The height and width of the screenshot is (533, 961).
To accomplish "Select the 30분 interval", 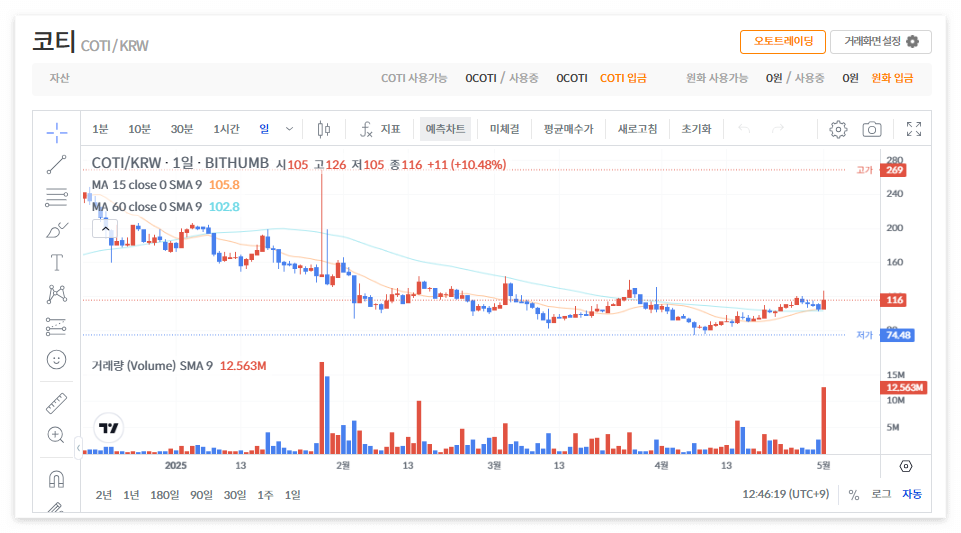I will 181,129.
